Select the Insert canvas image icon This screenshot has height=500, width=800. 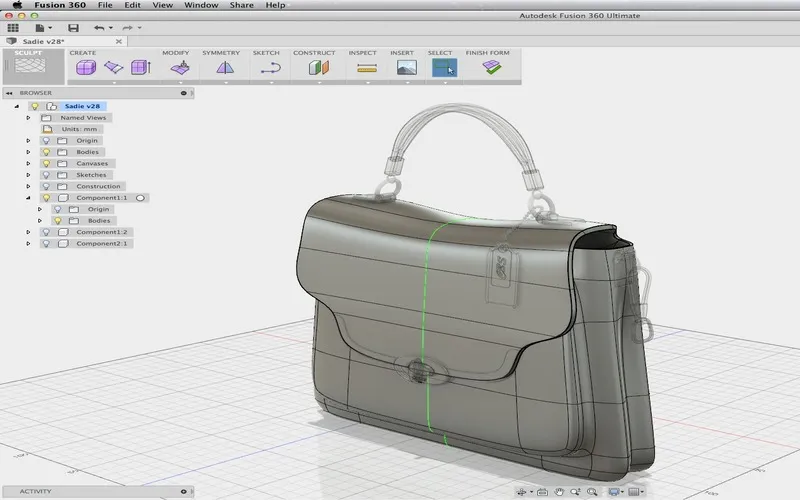(x=407, y=67)
